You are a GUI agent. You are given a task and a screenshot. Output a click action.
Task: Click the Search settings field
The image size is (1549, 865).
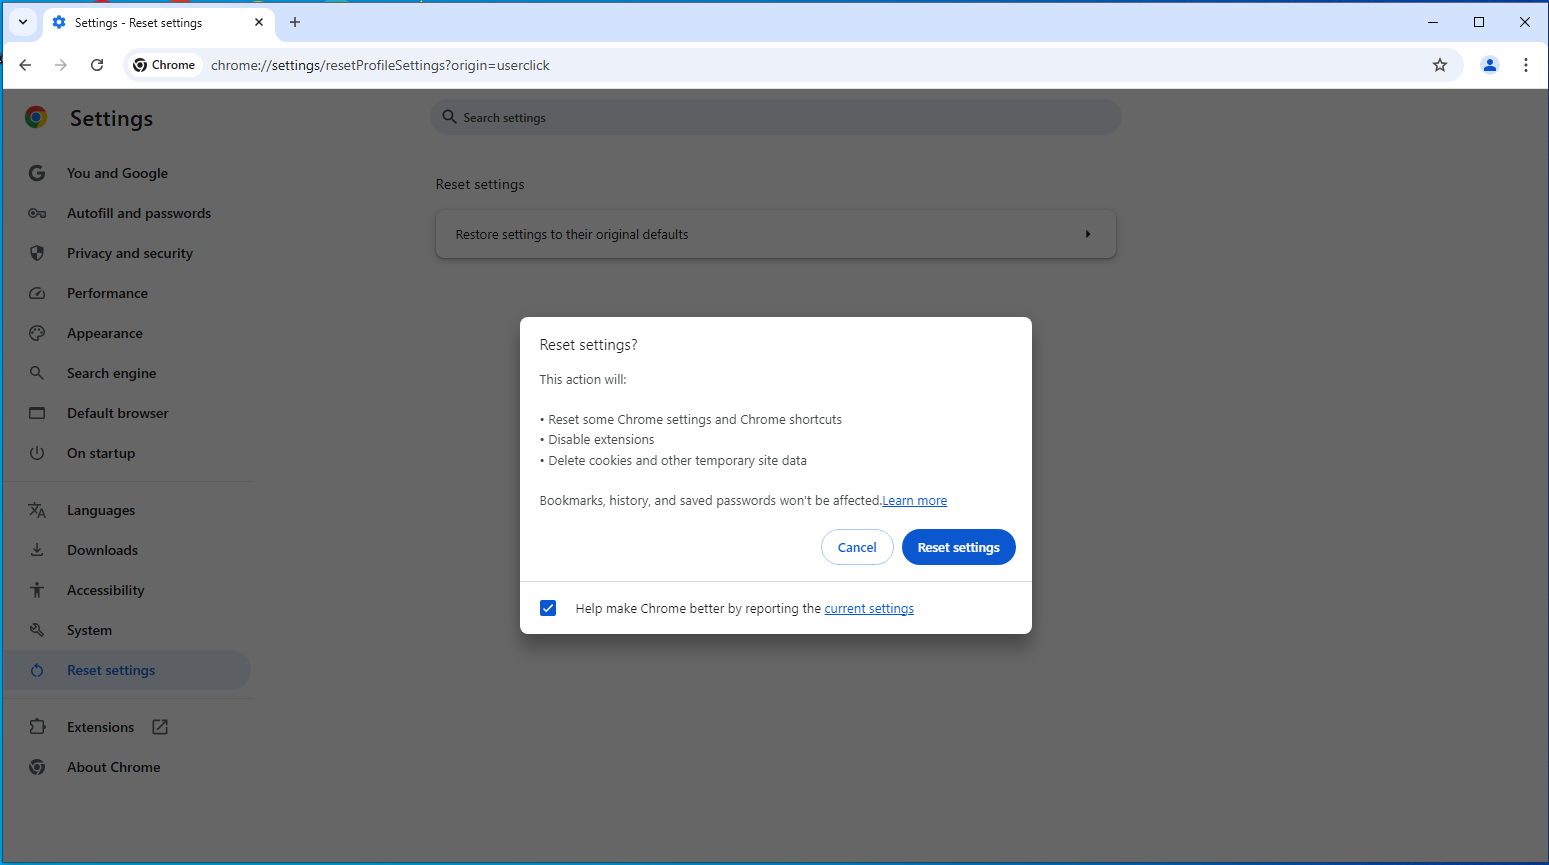click(776, 117)
